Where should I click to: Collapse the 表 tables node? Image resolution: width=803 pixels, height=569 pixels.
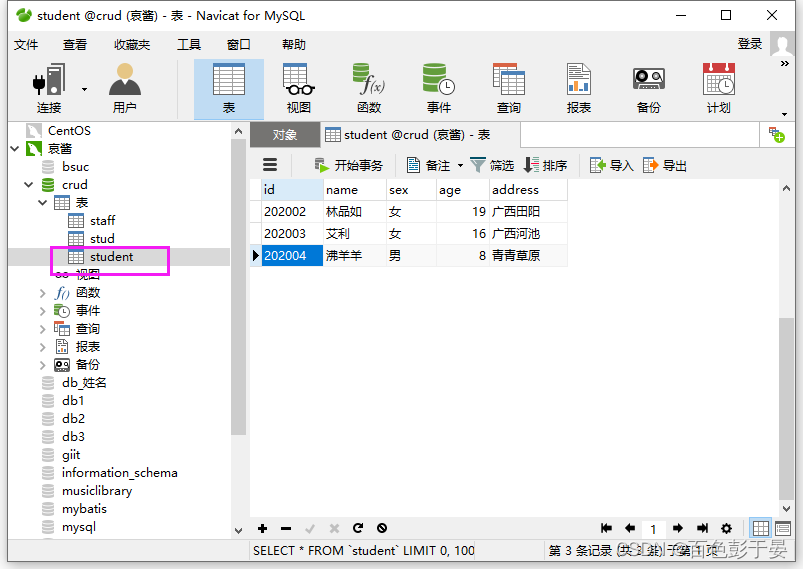tap(43, 203)
